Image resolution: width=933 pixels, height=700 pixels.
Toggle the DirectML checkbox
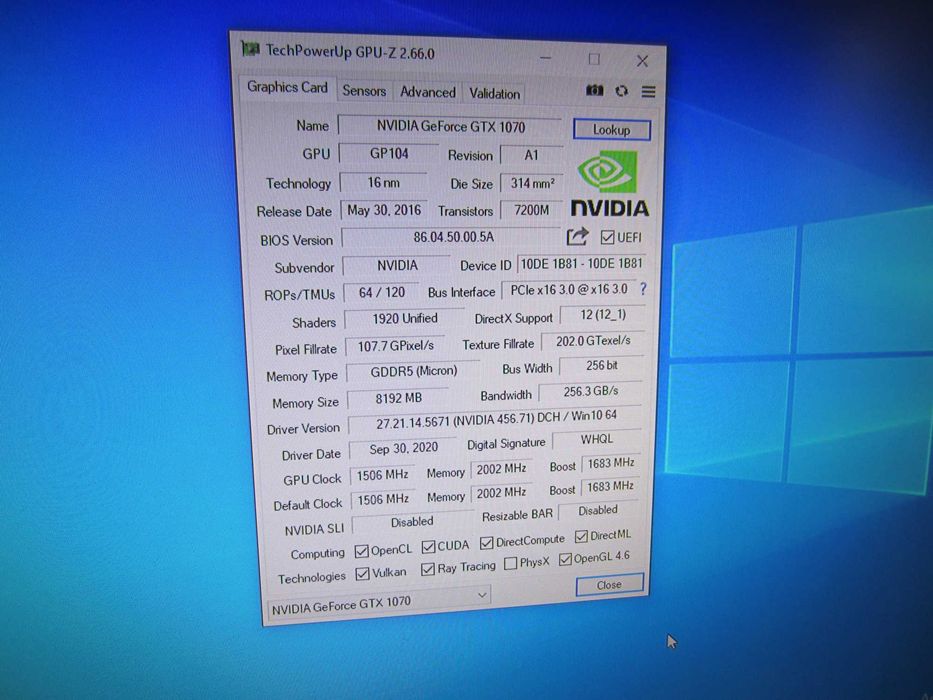[x=581, y=537]
